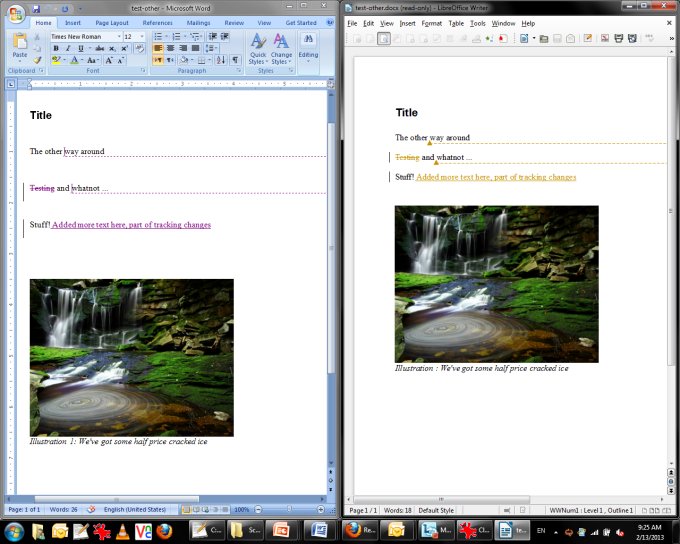
Task: Click the Bullets list icon
Action: [x=158, y=36]
